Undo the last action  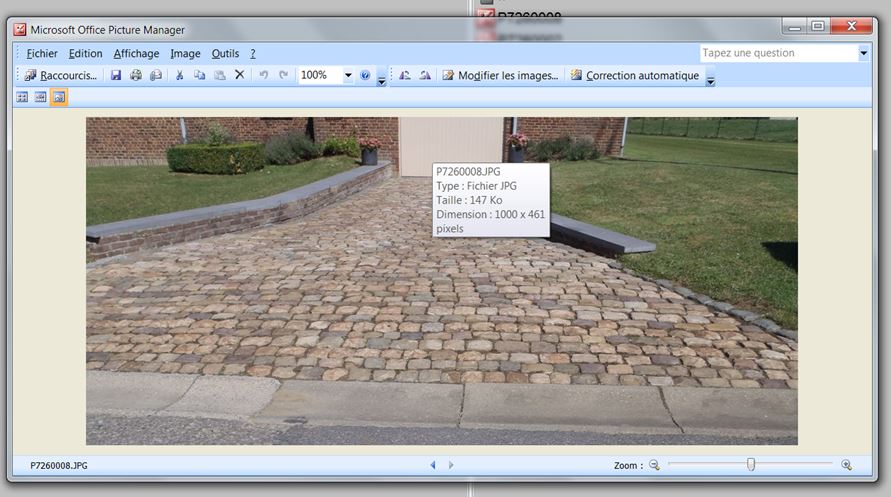(x=264, y=75)
